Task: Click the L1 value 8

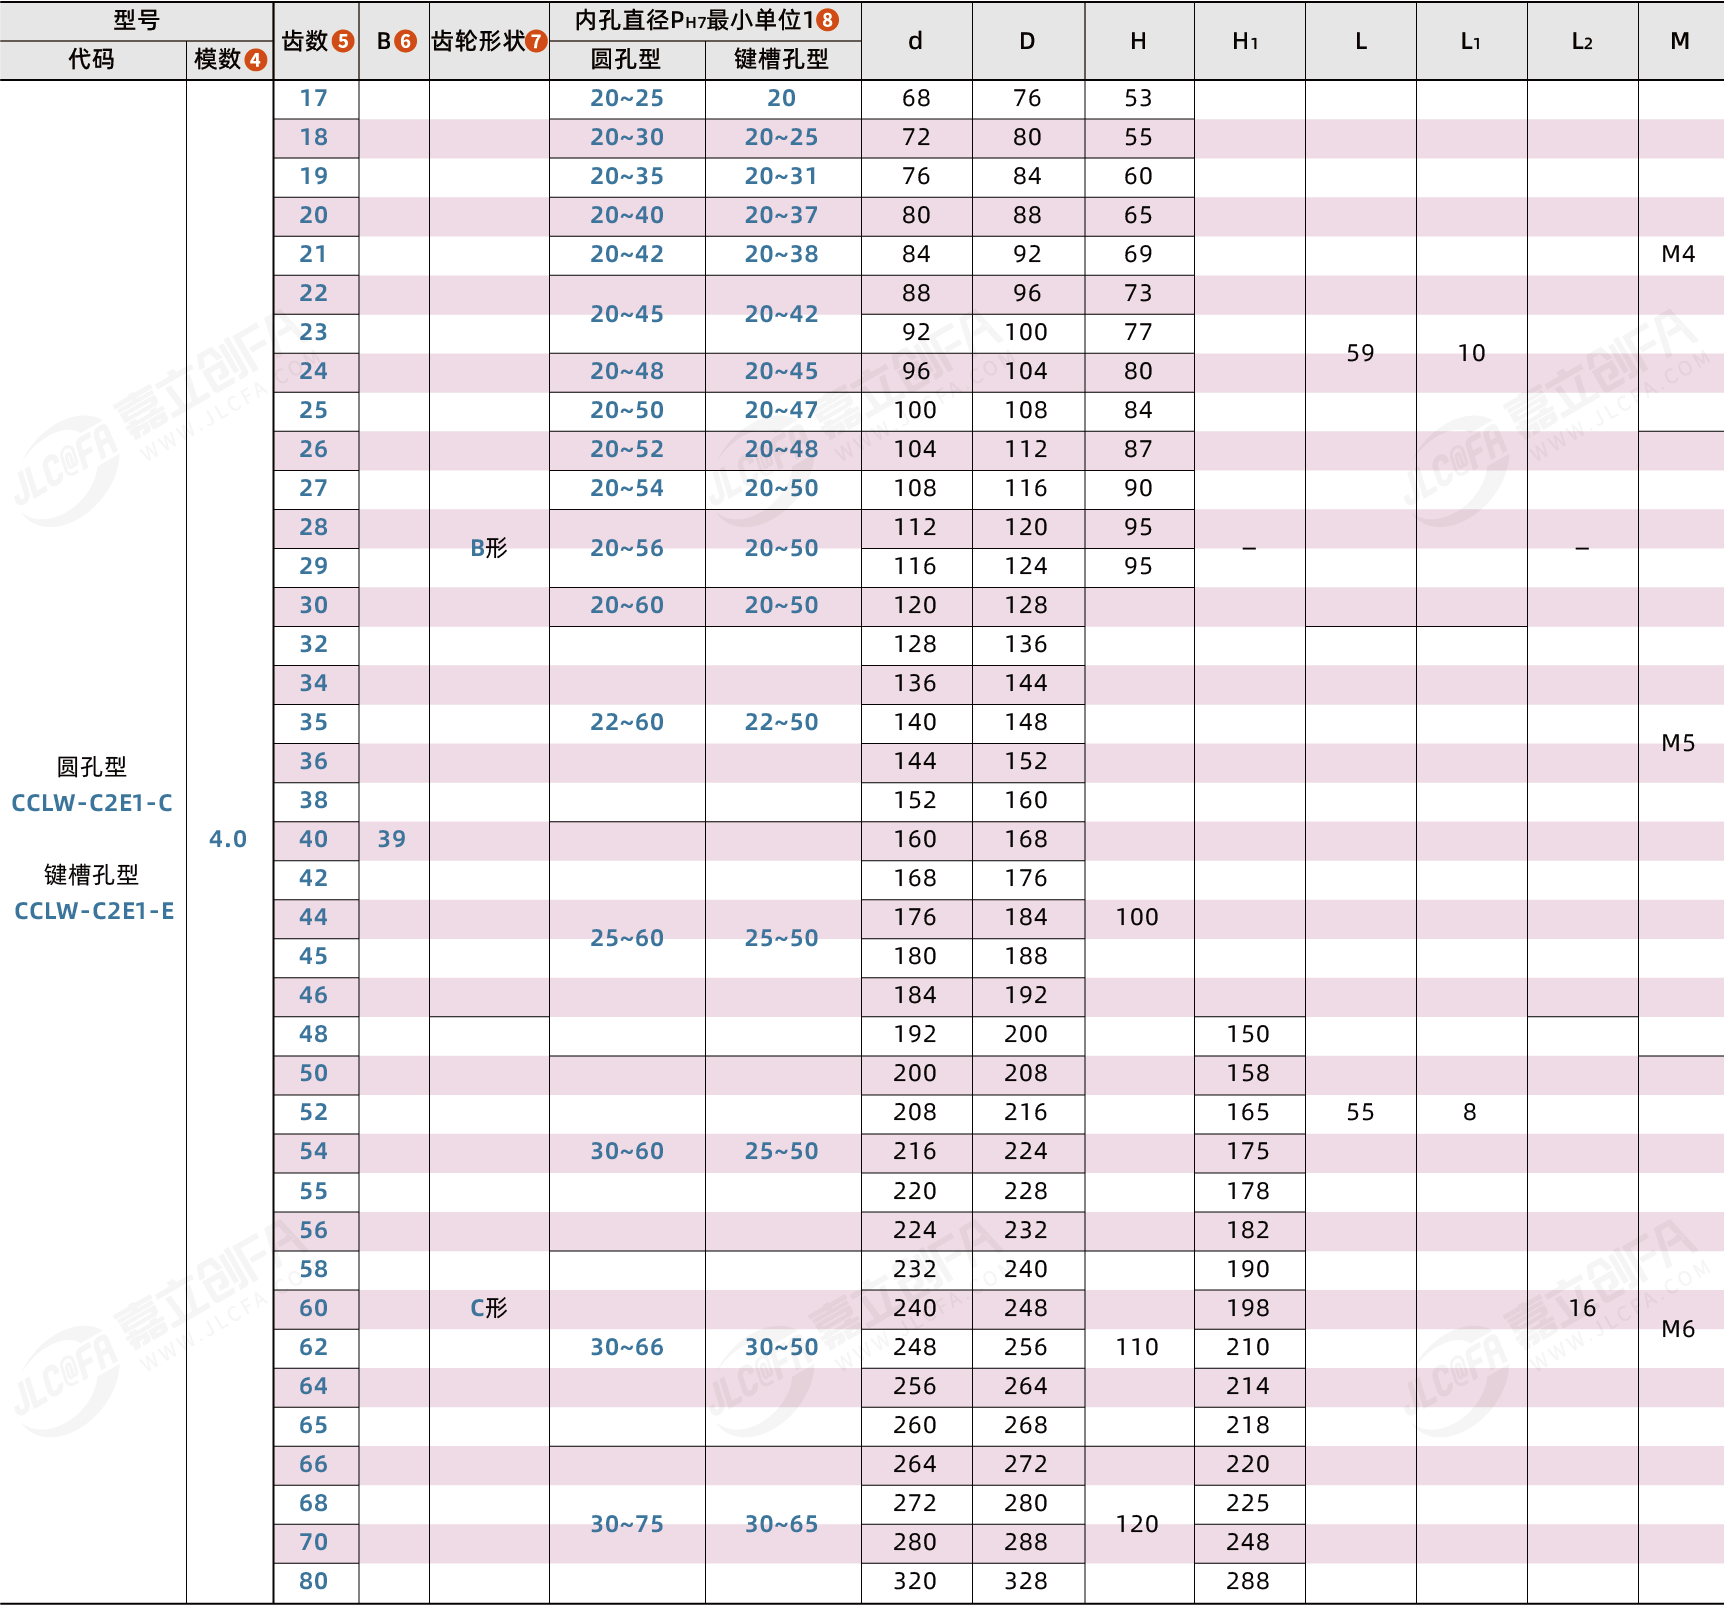Action: [x=1470, y=1112]
